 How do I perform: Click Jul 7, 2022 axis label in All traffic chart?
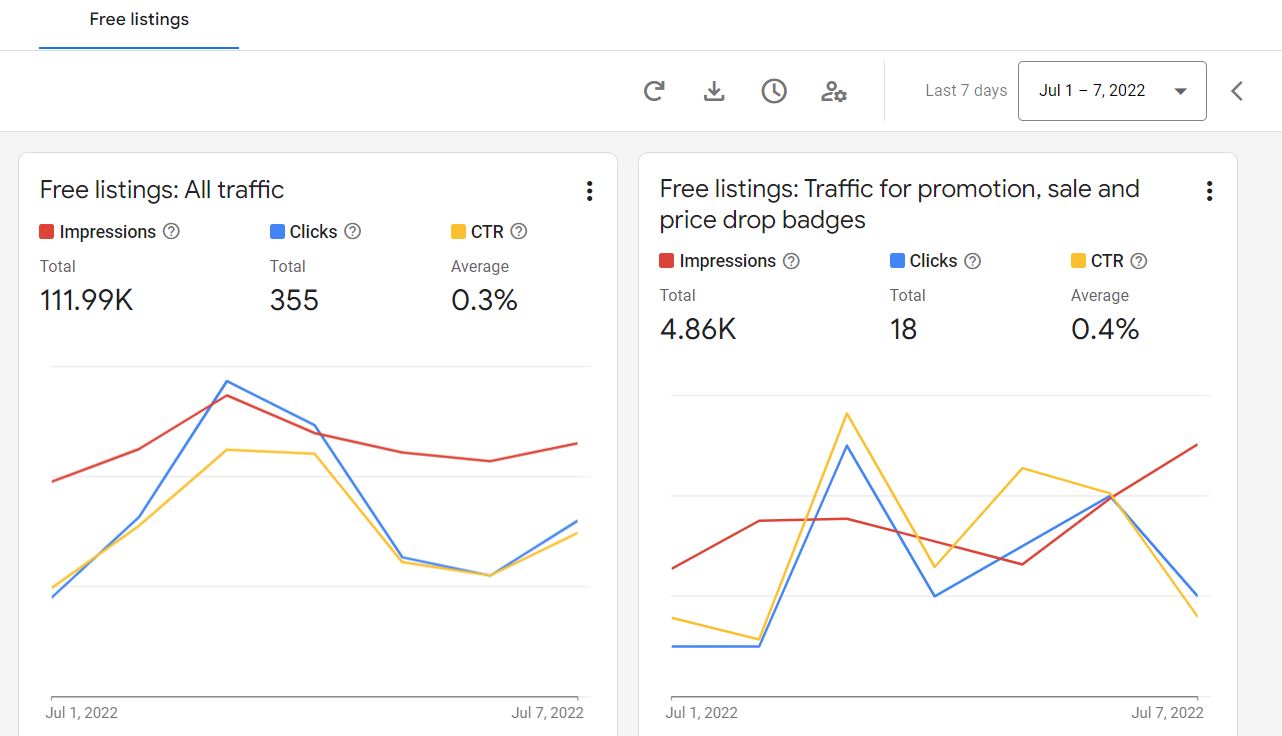pyautogui.click(x=547, y=713)
